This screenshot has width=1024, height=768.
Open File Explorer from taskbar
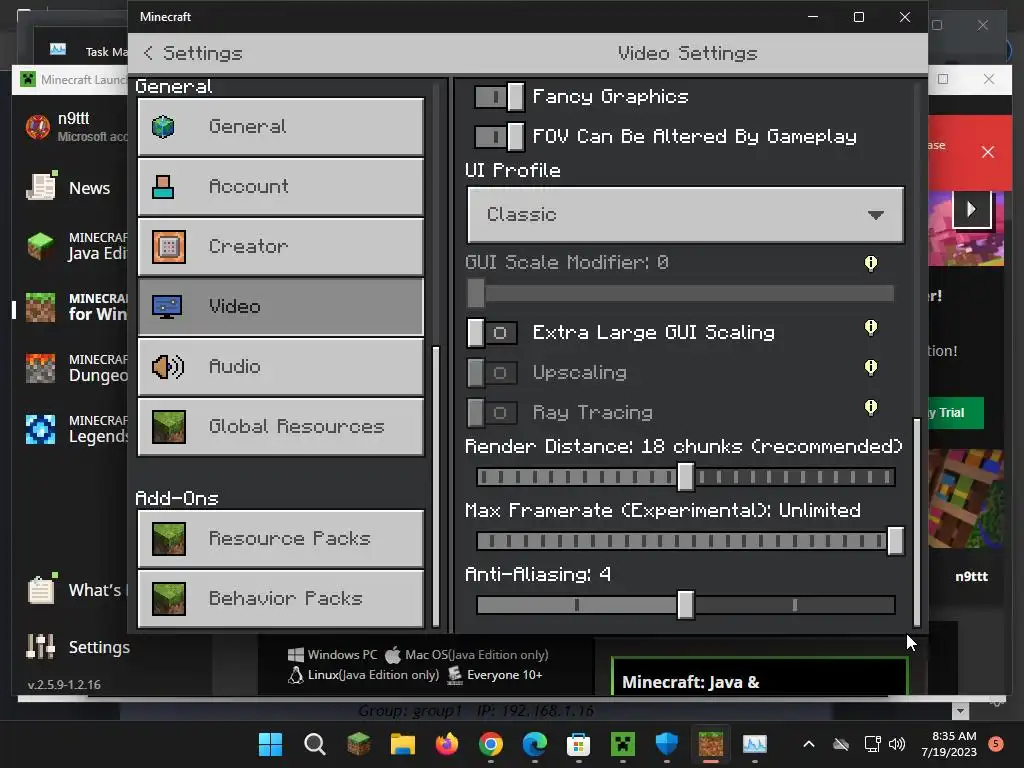coord(403,744)
